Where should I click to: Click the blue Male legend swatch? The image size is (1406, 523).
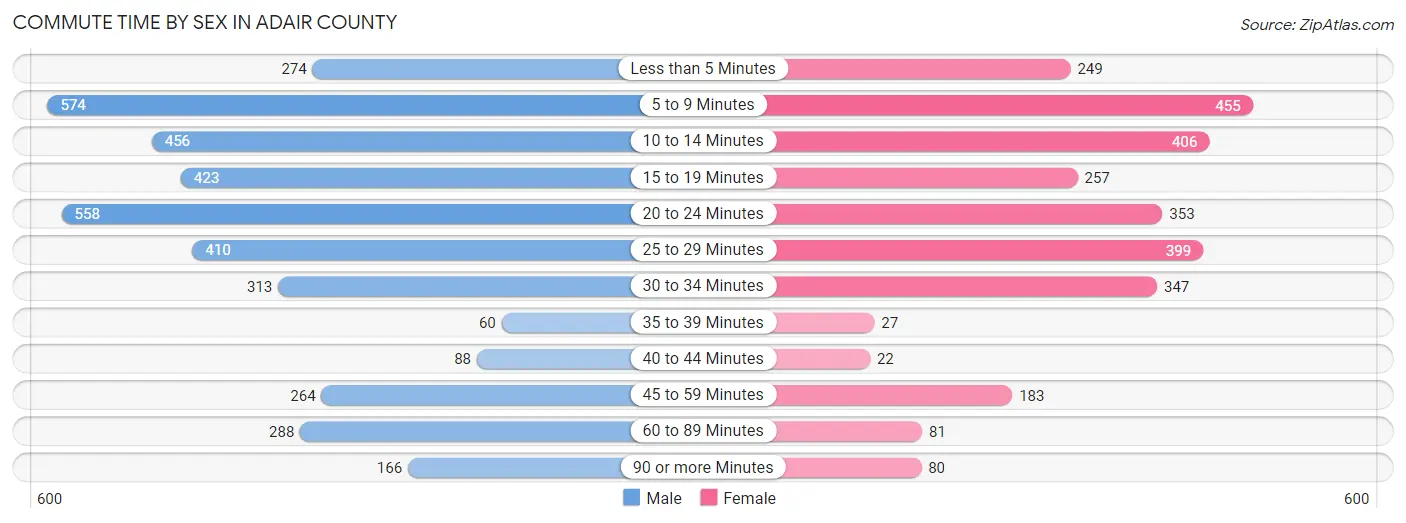click(x=631, y=498)
